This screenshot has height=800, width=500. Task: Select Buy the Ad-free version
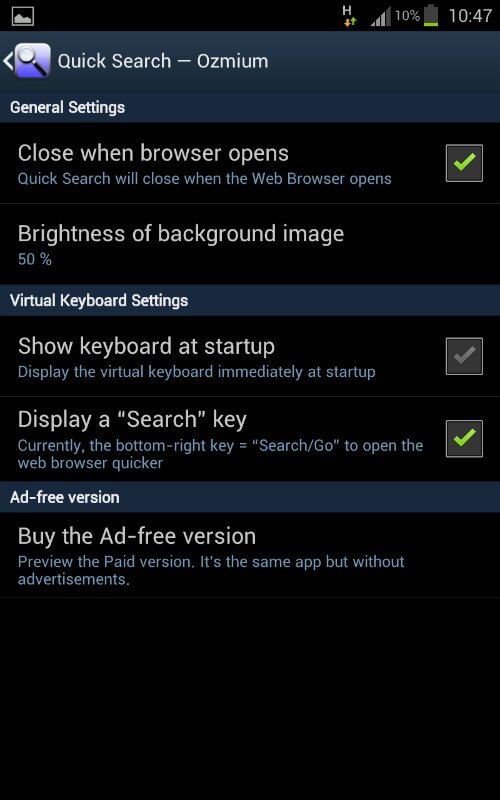click(250, 555)
